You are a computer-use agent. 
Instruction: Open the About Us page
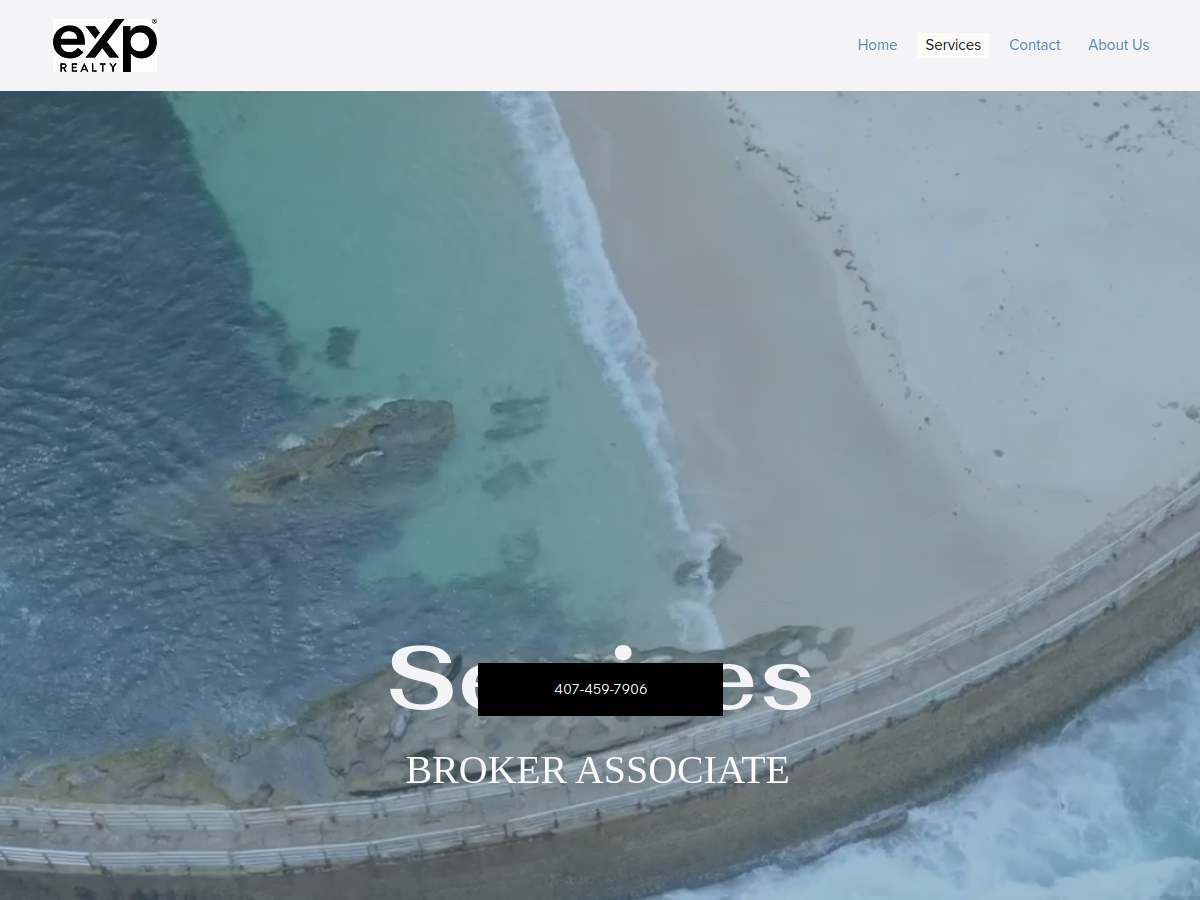pyautogui.click(x=1119, y=45)
